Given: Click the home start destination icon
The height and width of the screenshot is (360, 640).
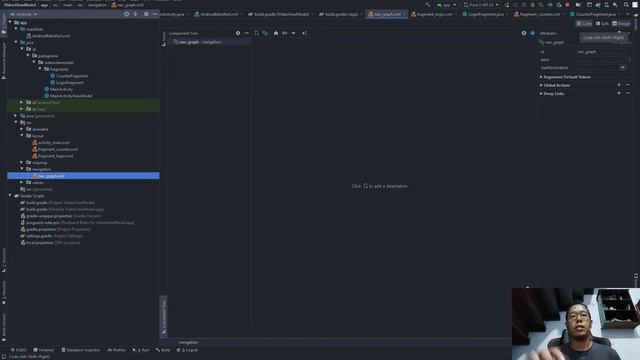Looking at the screenshot, I should pyautogui.click(x=276, y=33).
